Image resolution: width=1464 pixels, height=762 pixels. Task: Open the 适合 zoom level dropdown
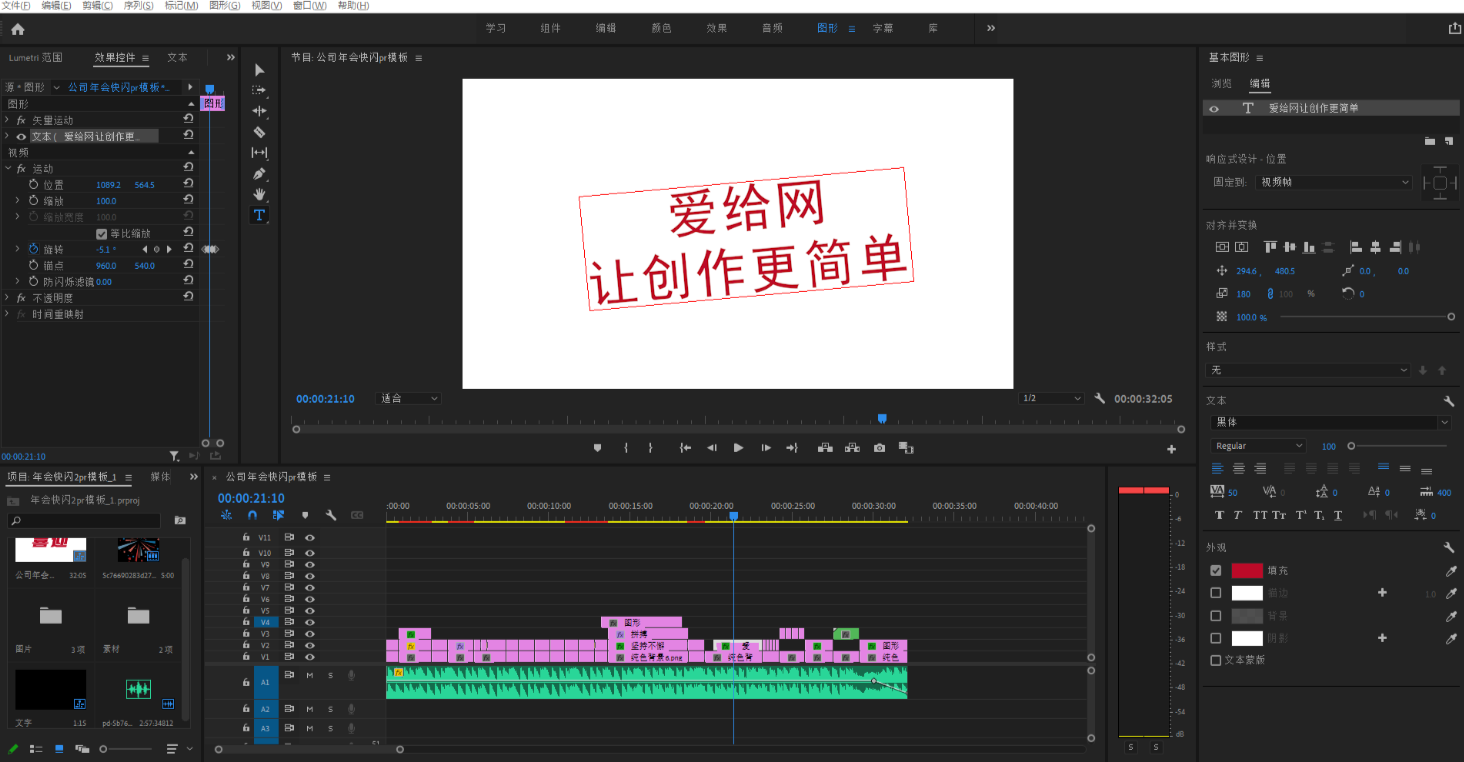tap(409, 398)
